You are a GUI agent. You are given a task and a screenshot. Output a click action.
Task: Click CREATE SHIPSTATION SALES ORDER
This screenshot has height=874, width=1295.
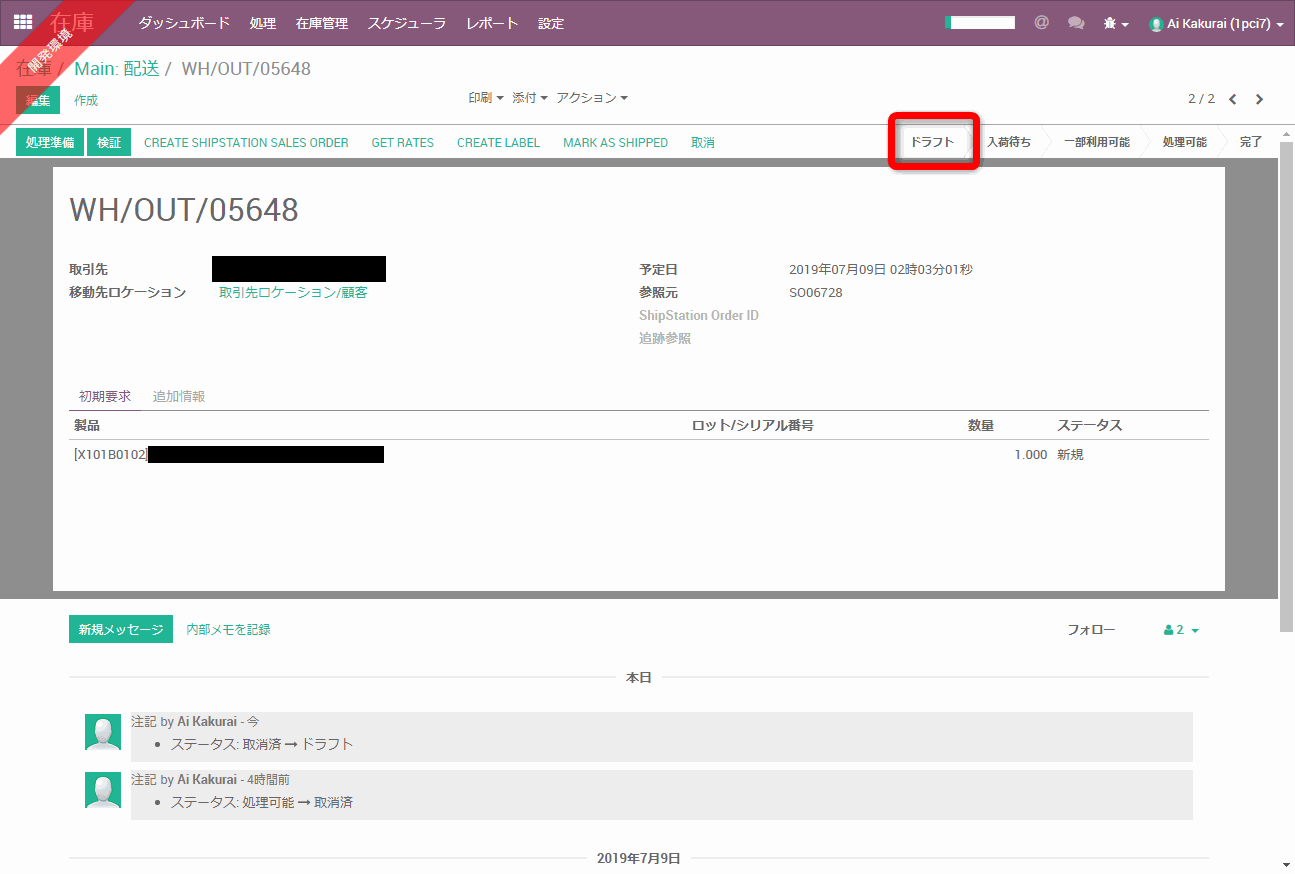246,142
